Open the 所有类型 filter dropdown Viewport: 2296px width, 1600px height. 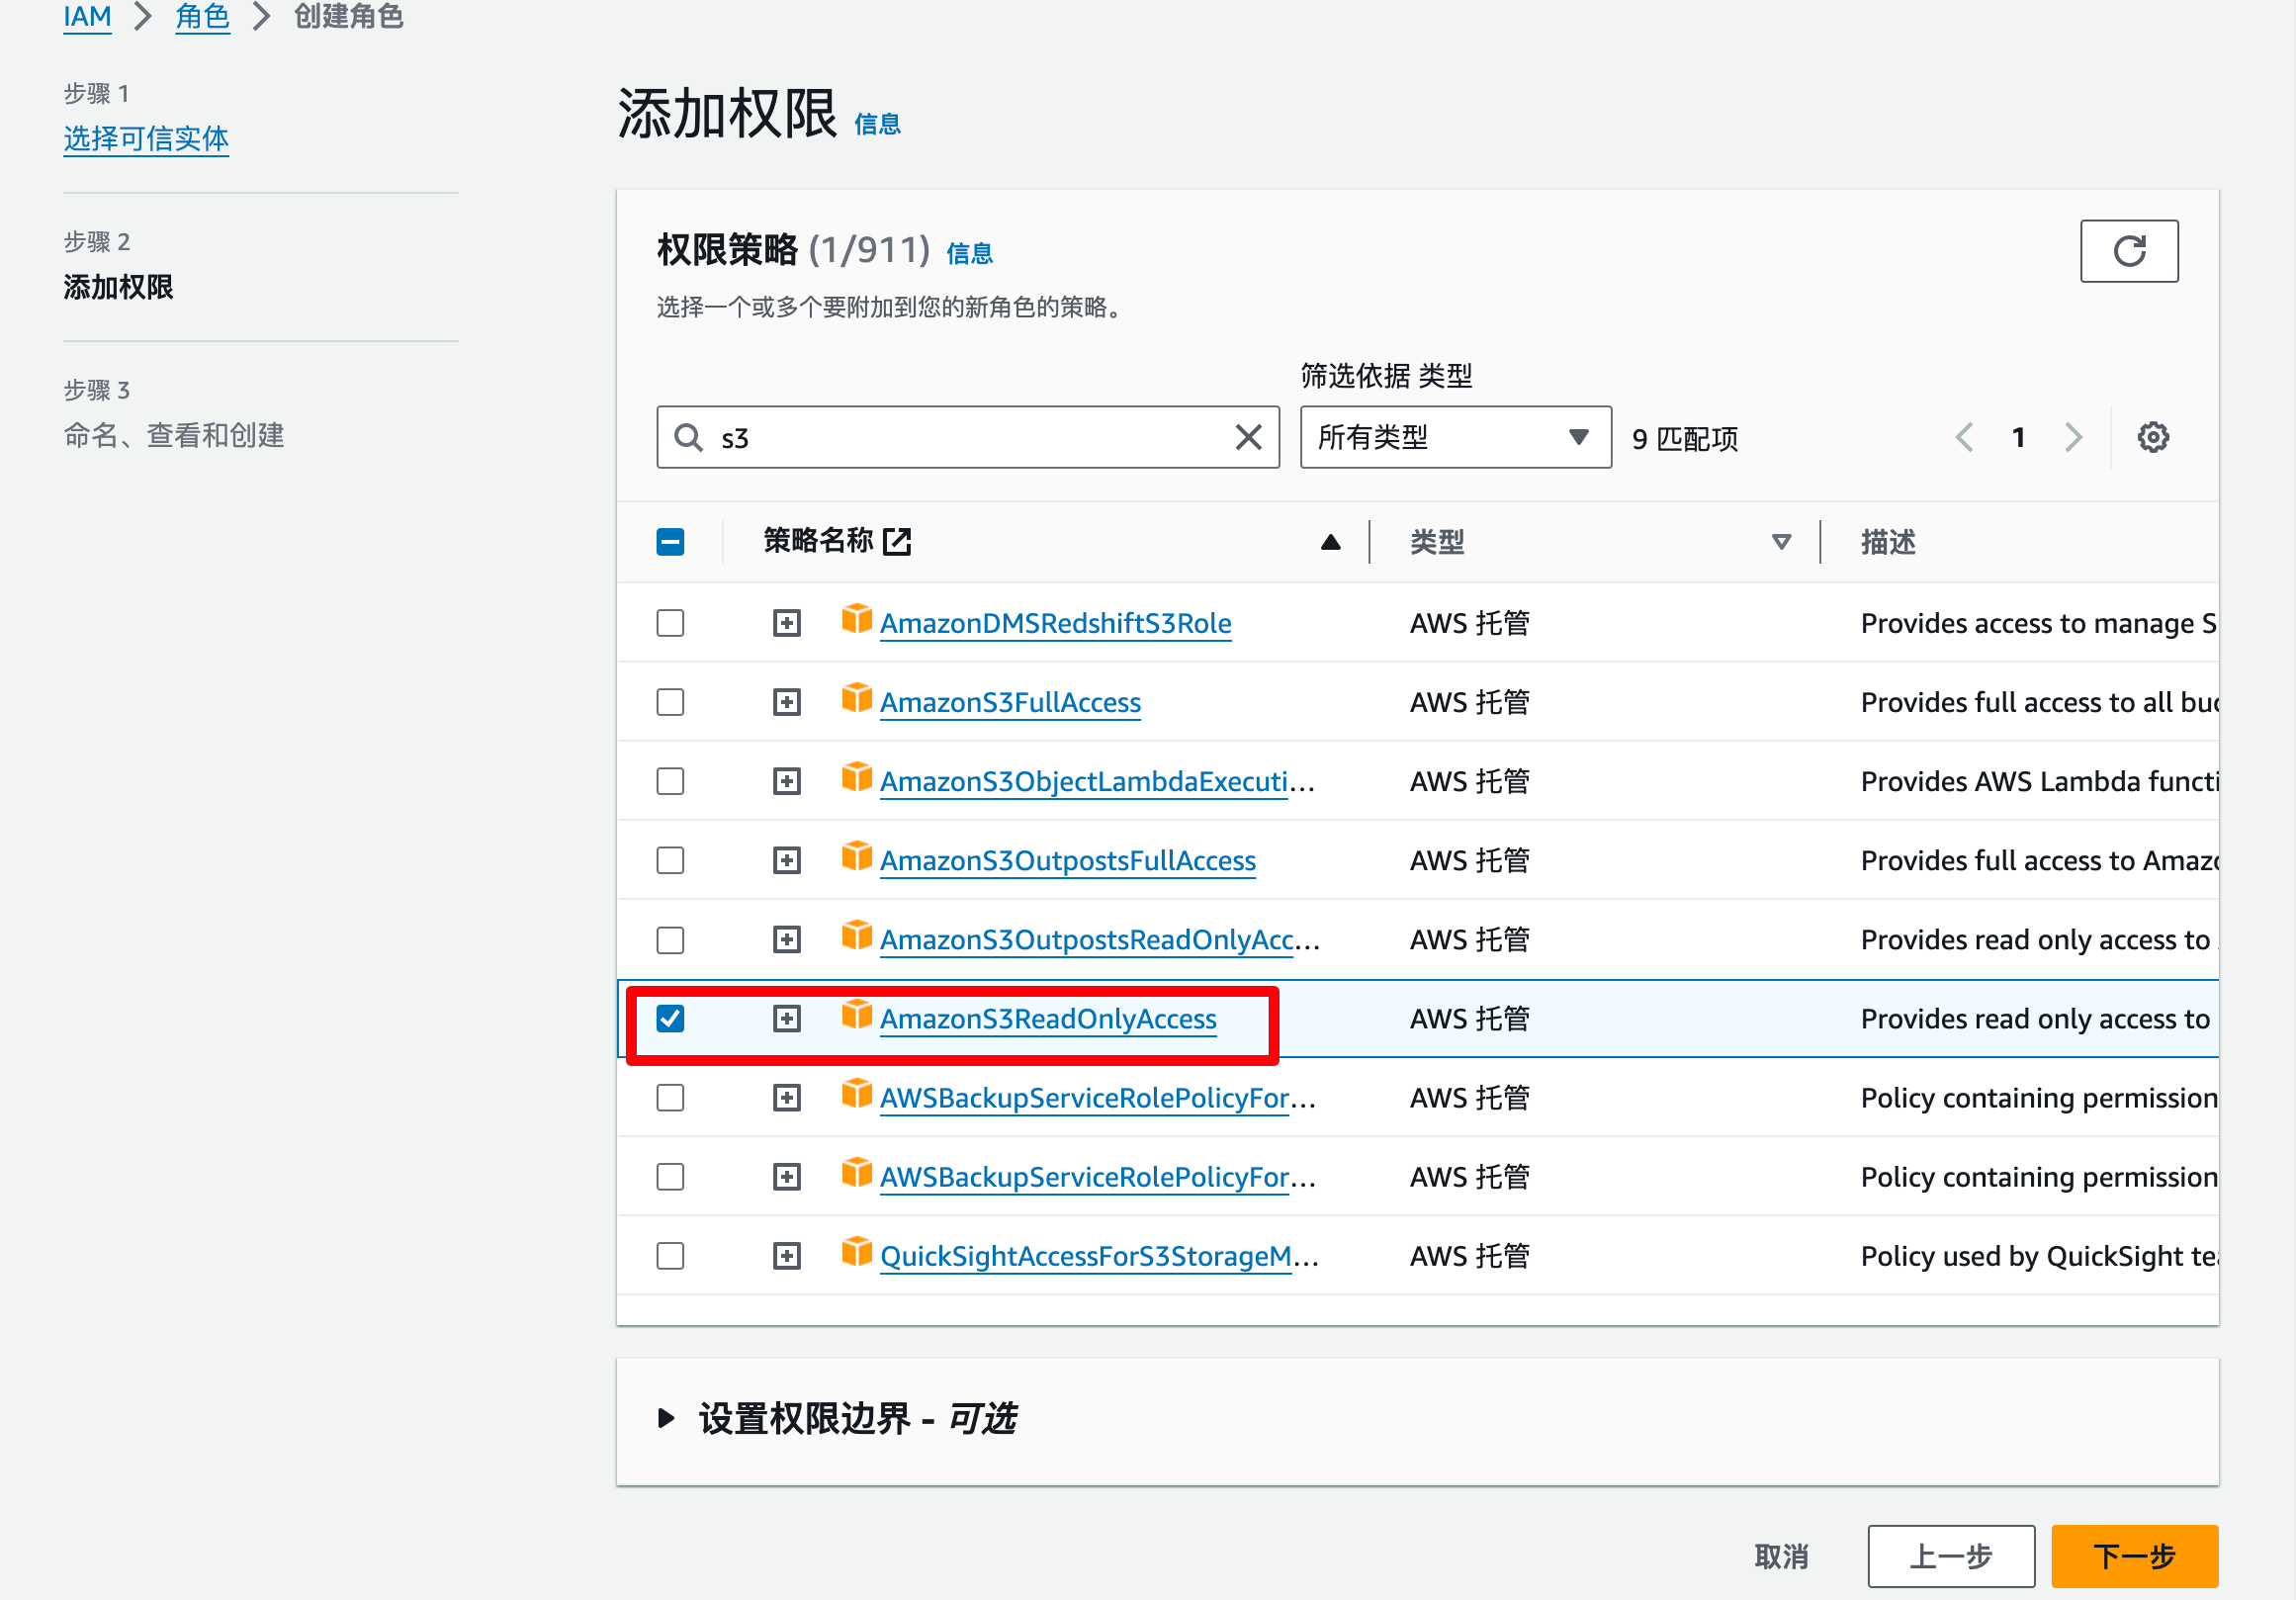pos(1455,437)
